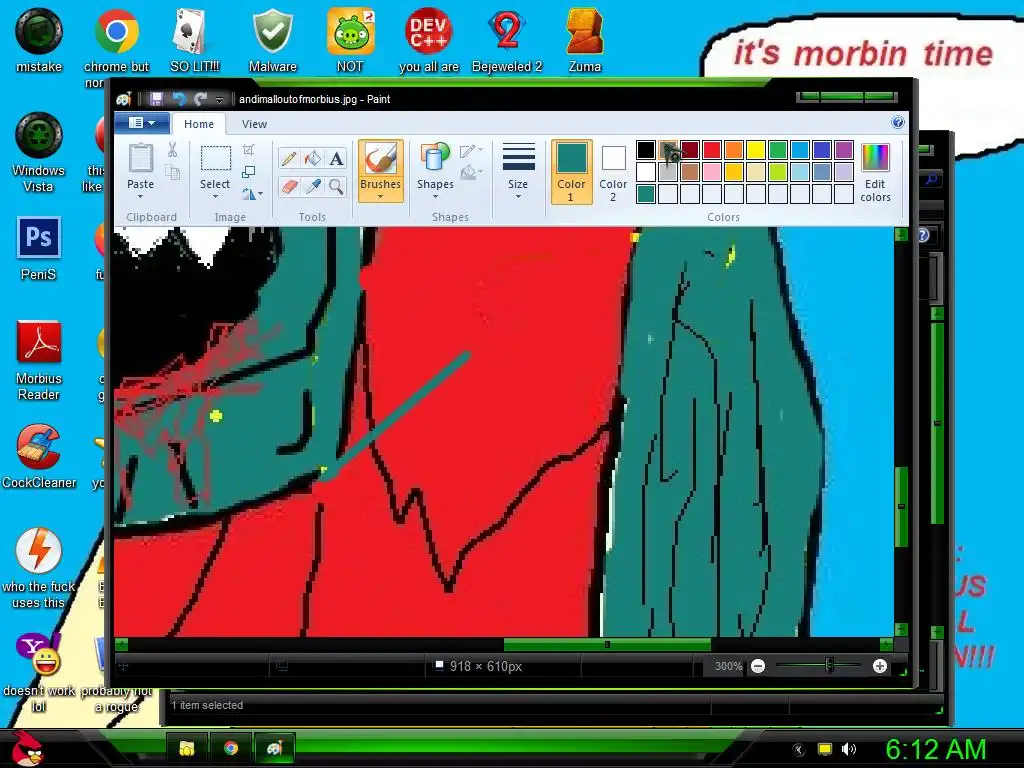Click the Cut scissors icon
The image size is (1024, 768).
(172, 150)
